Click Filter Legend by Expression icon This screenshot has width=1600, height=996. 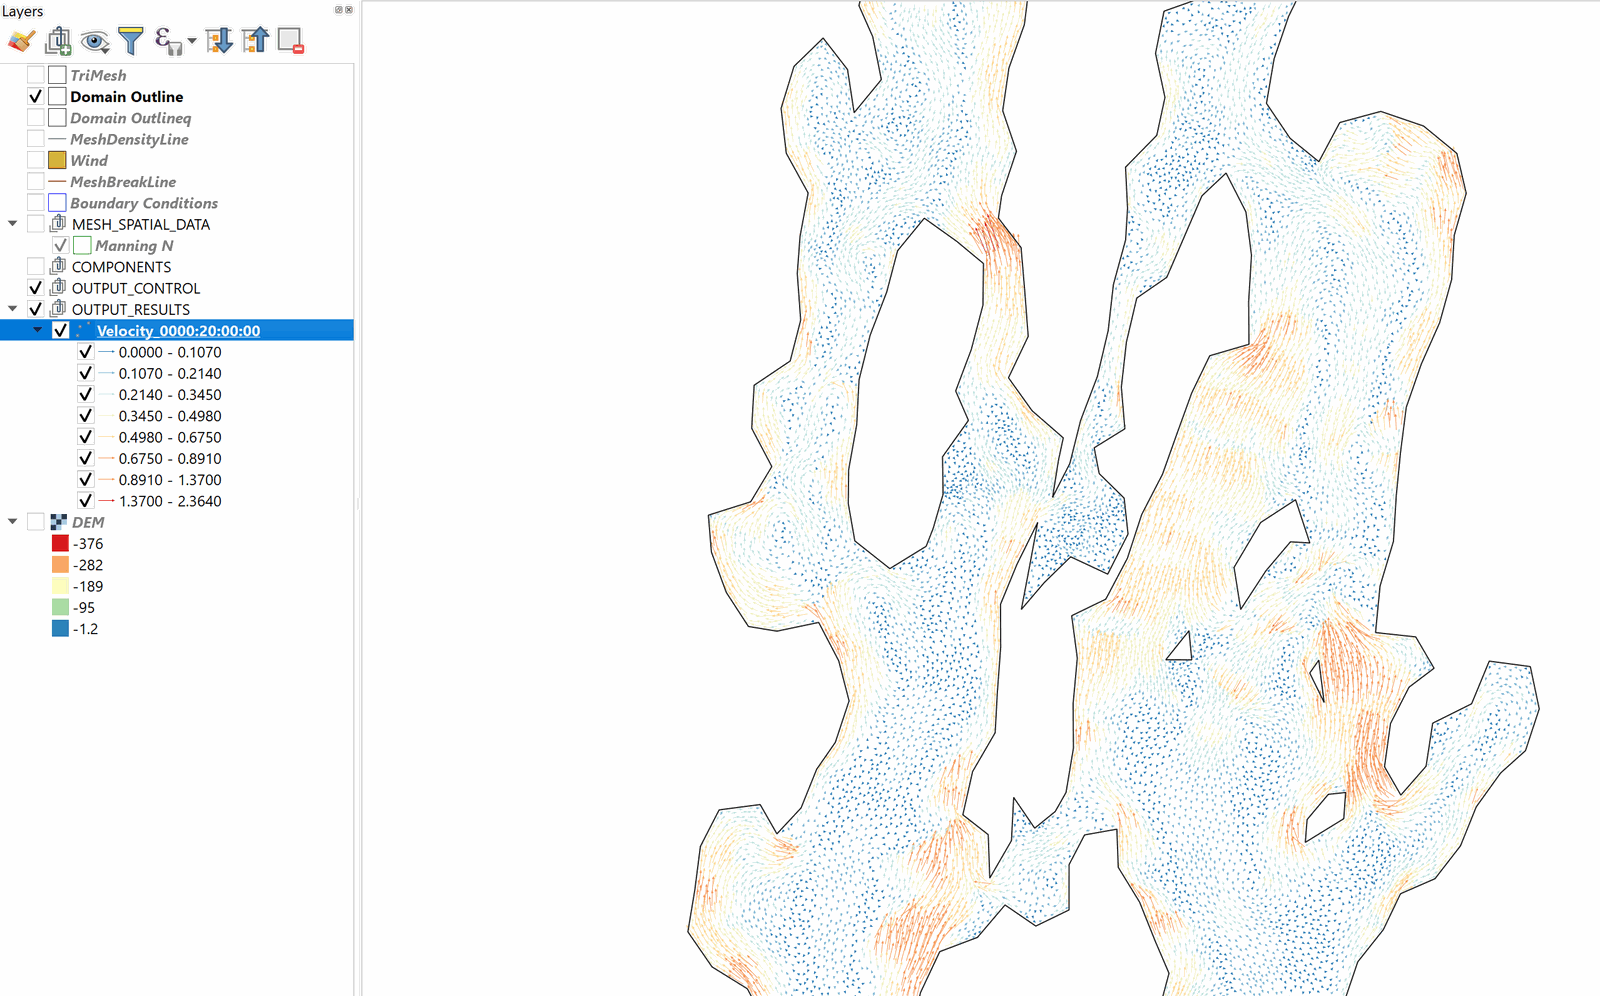point(166,41)
